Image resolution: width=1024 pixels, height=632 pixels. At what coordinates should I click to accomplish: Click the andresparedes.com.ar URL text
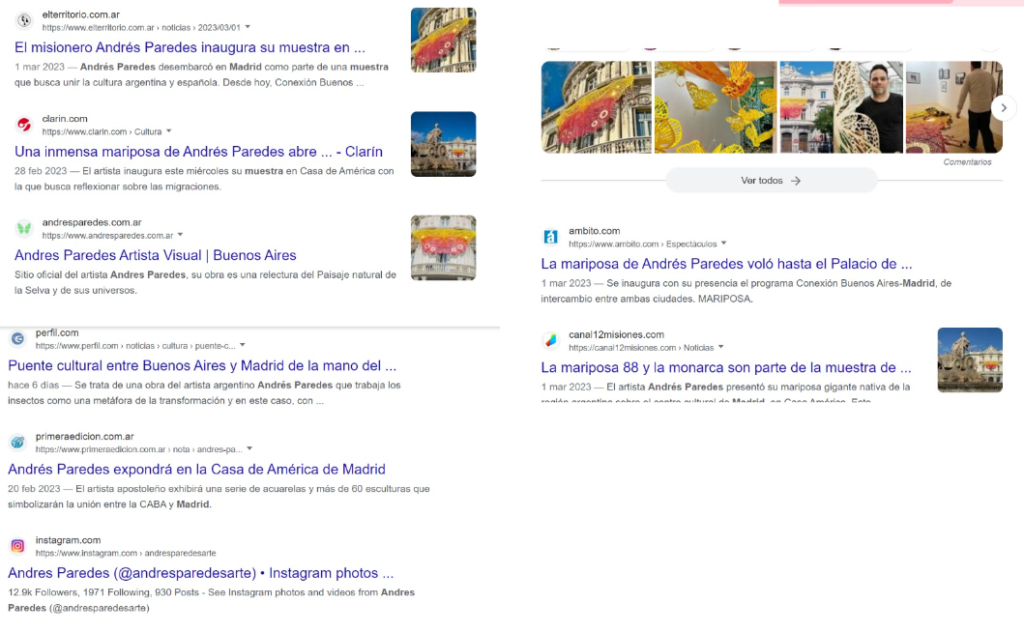pyautogui.click(x=108, y=236)
